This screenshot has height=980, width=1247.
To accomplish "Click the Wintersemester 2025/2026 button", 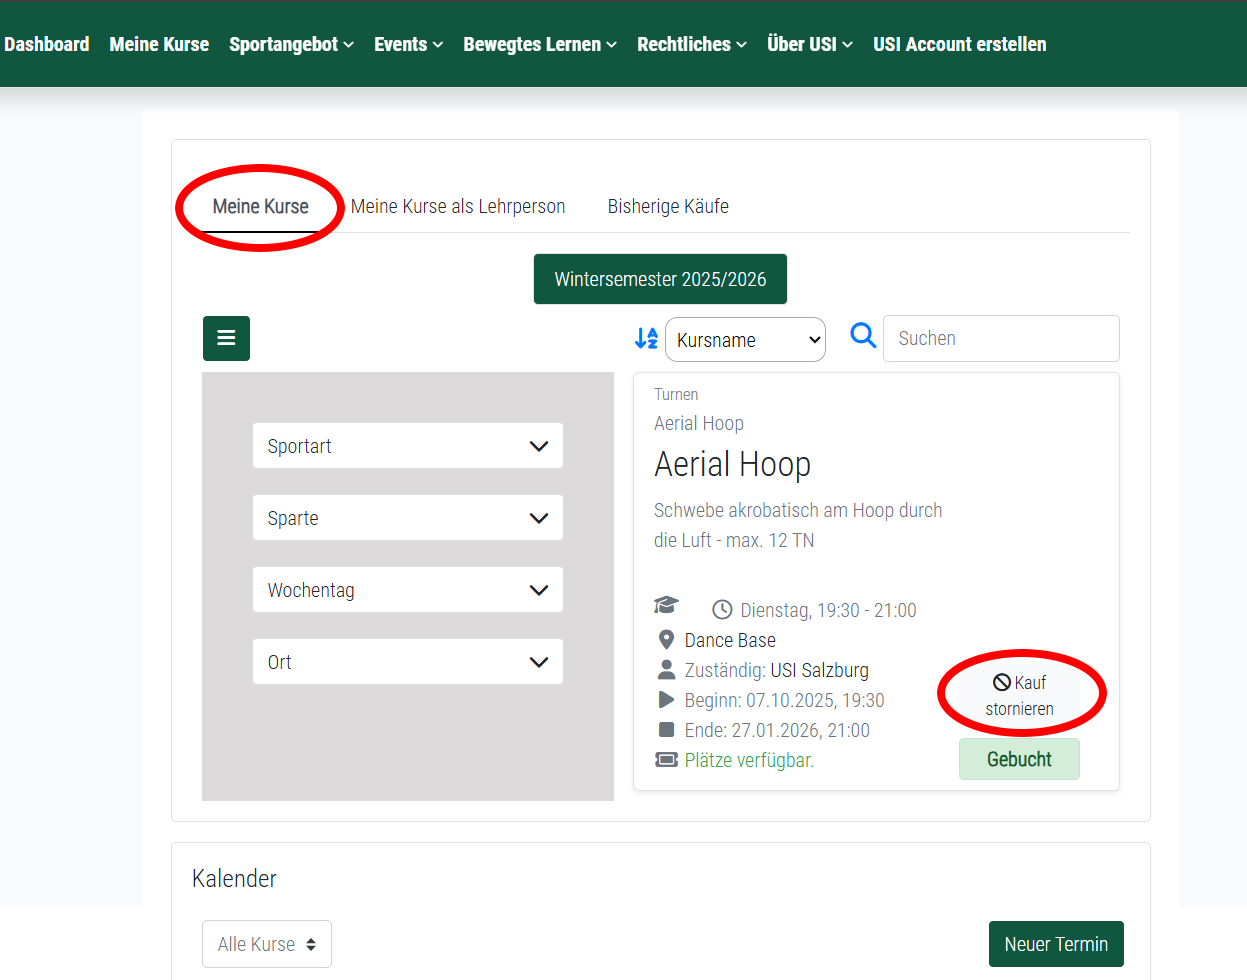I will click(660, 279).
